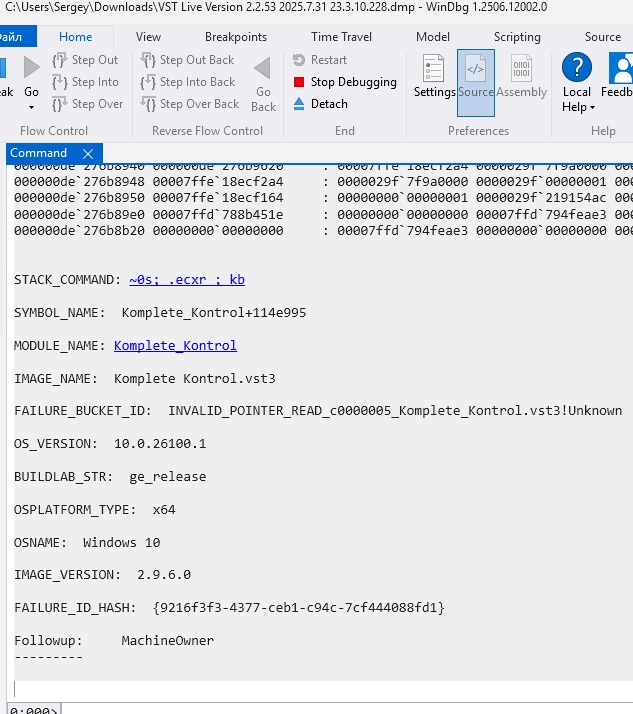
Task: Click the Detach eject icon
Action: click(x=299, y=104)
